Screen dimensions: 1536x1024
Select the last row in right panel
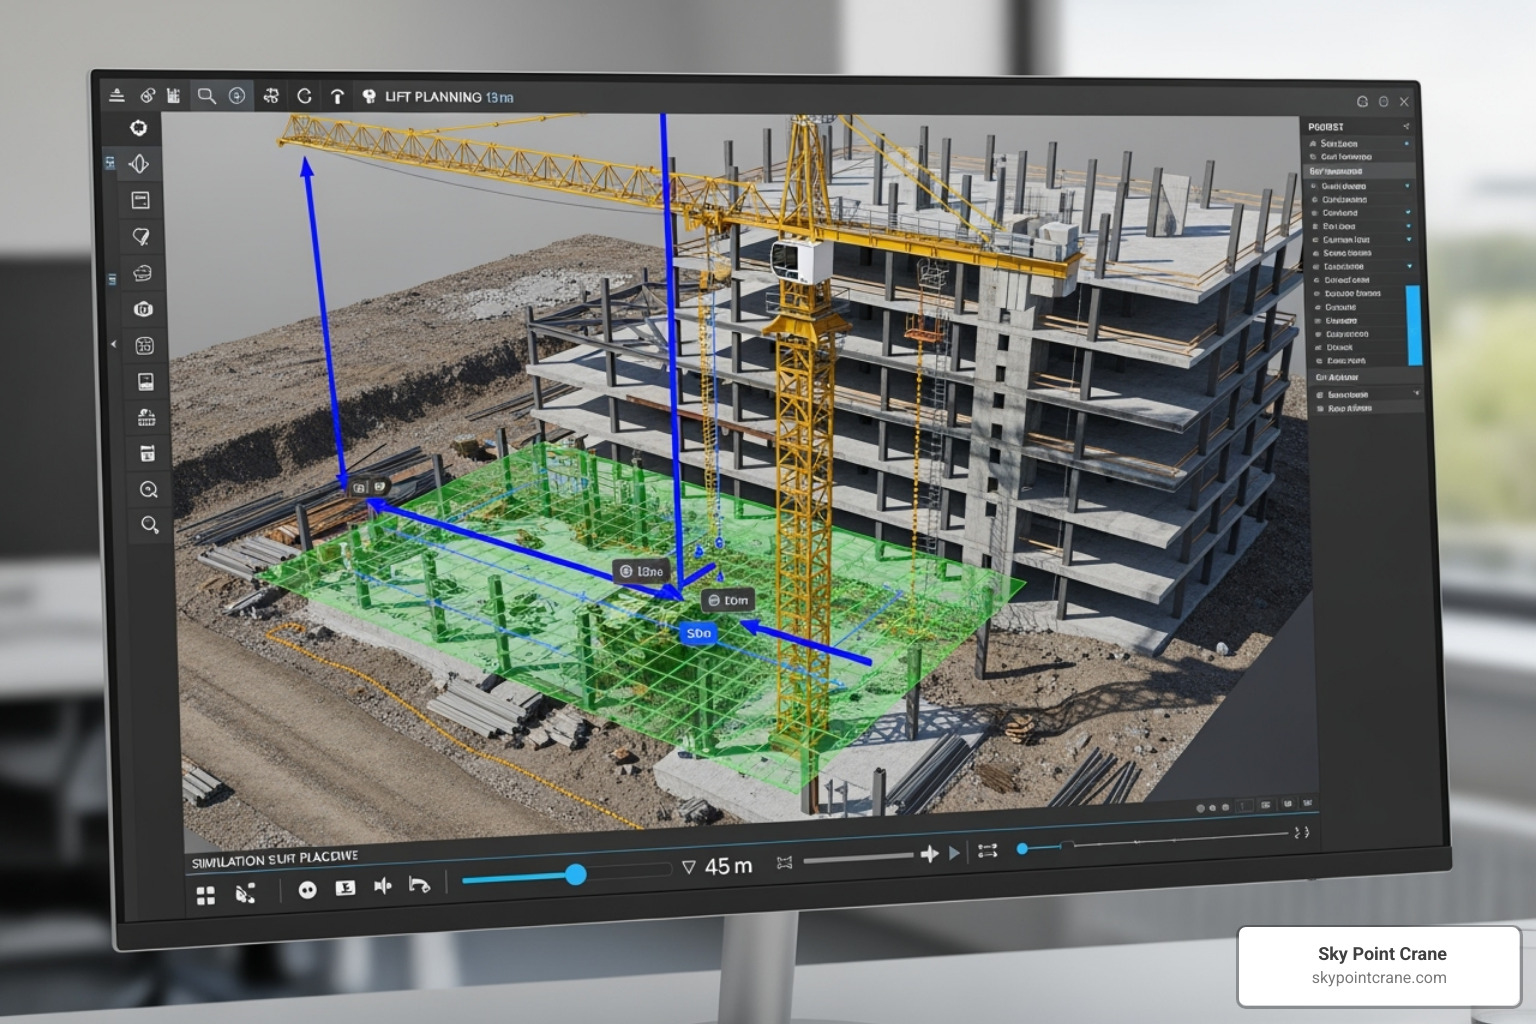tap(1366, 408)
